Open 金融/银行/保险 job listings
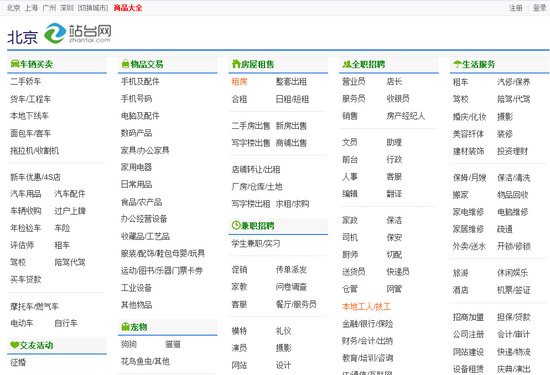Screen dimensions: 550x375 tap(367, 324)
